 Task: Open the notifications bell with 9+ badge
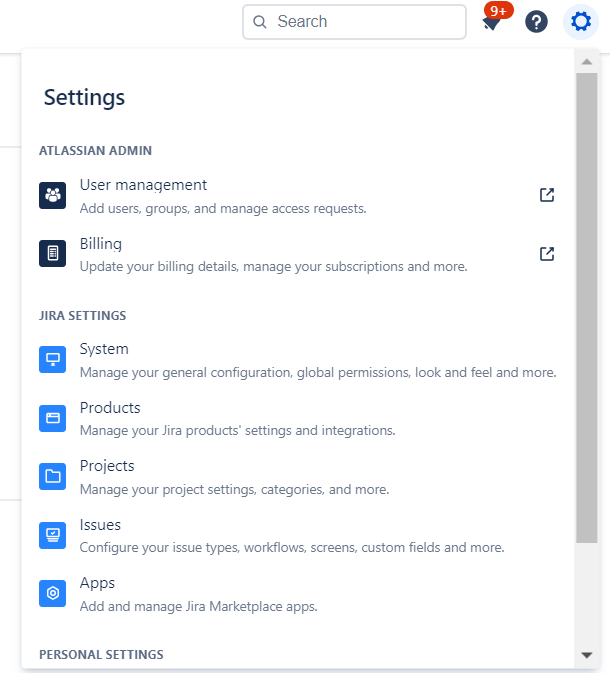click(x=491, y=22)
